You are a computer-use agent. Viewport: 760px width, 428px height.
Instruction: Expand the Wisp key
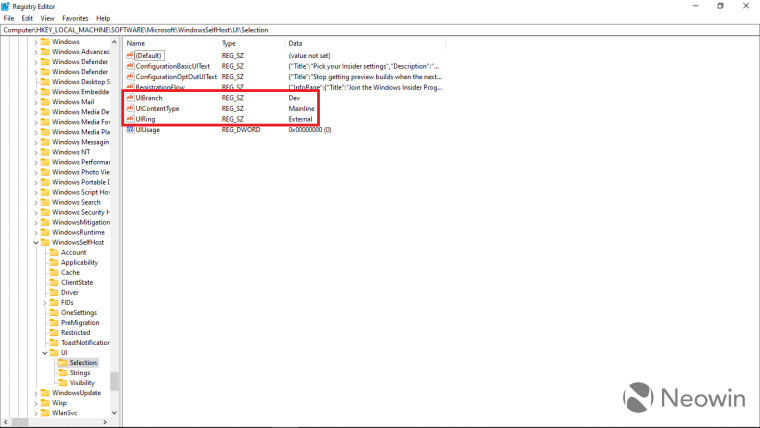(36, 403)
